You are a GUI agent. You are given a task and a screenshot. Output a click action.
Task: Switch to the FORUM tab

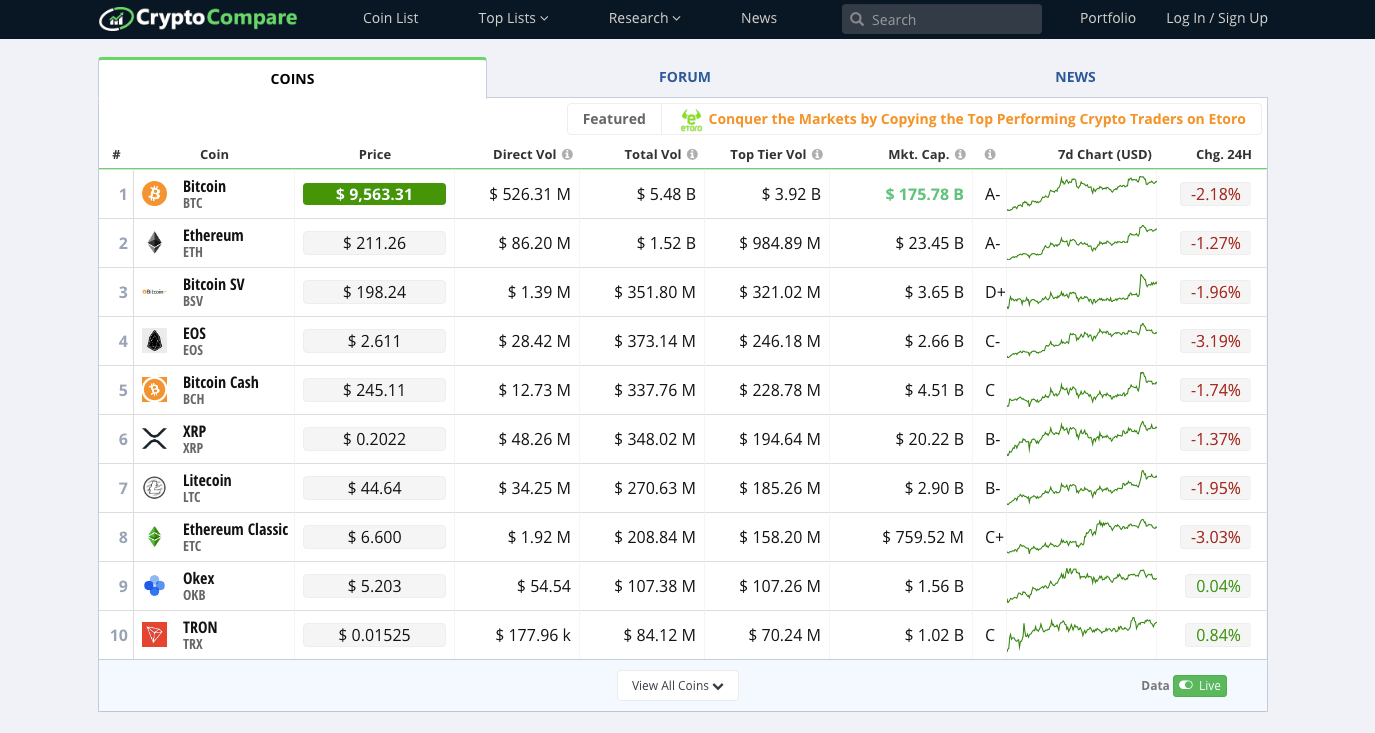point(685,76)
